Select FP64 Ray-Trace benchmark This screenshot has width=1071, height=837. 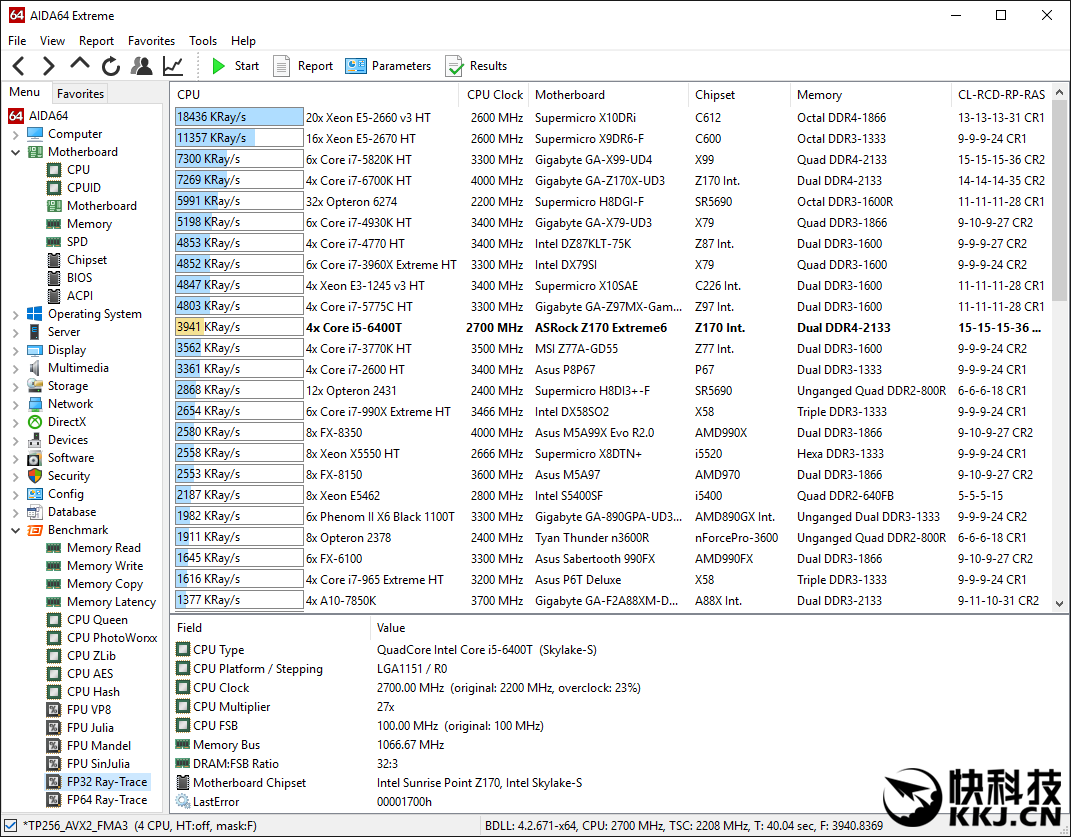(97, 799)
